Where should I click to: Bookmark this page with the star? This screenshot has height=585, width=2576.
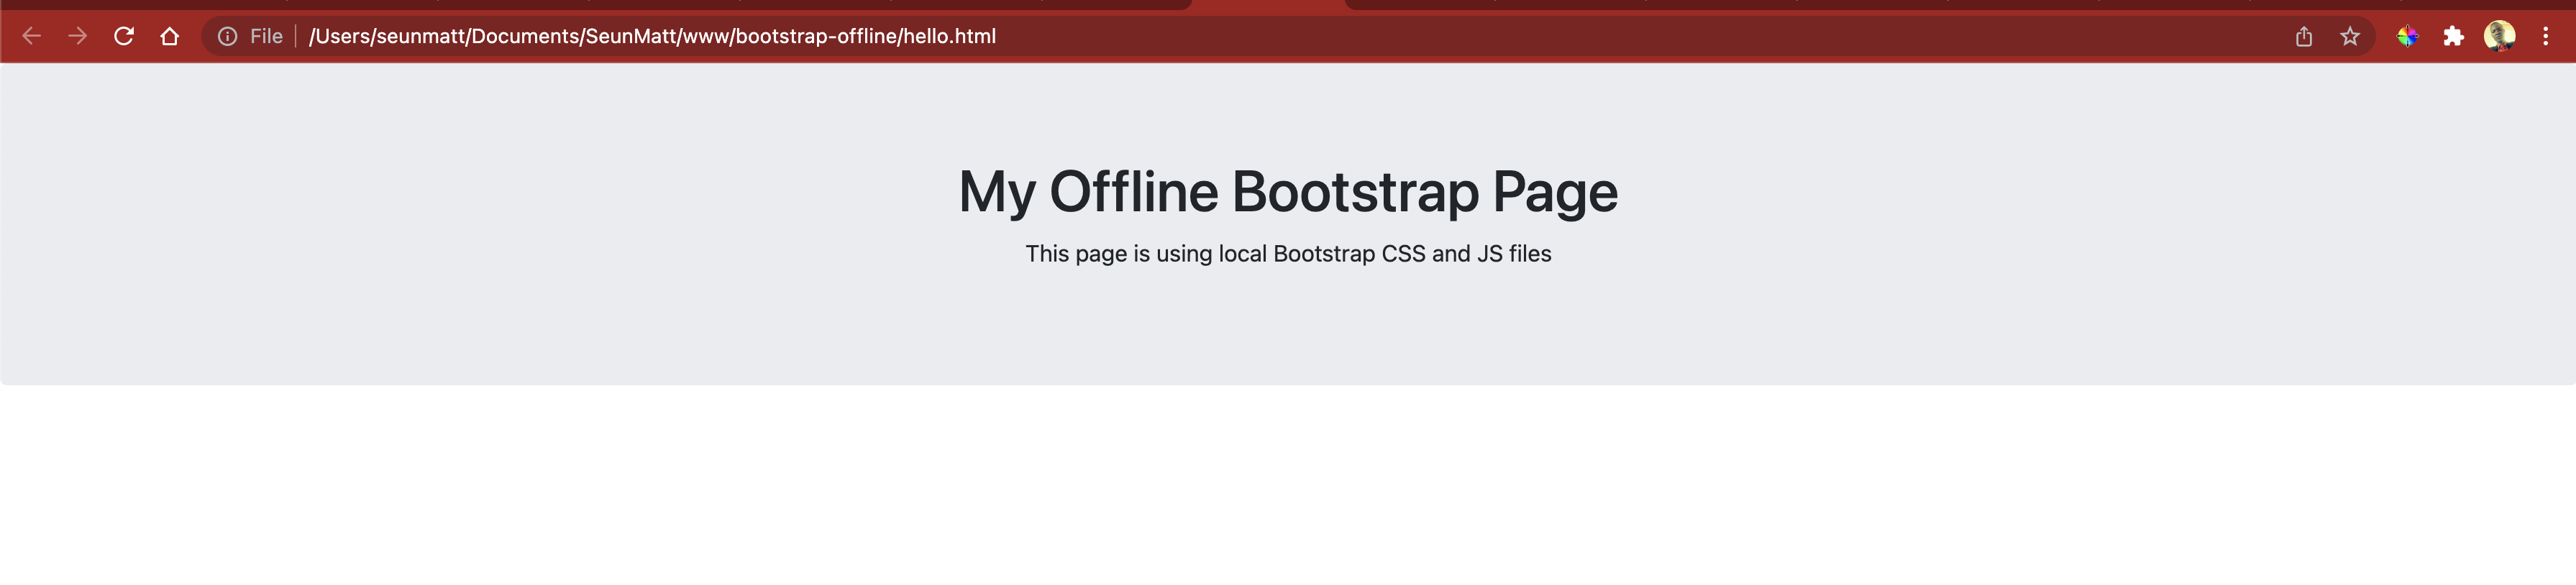tap(2350, 36)
